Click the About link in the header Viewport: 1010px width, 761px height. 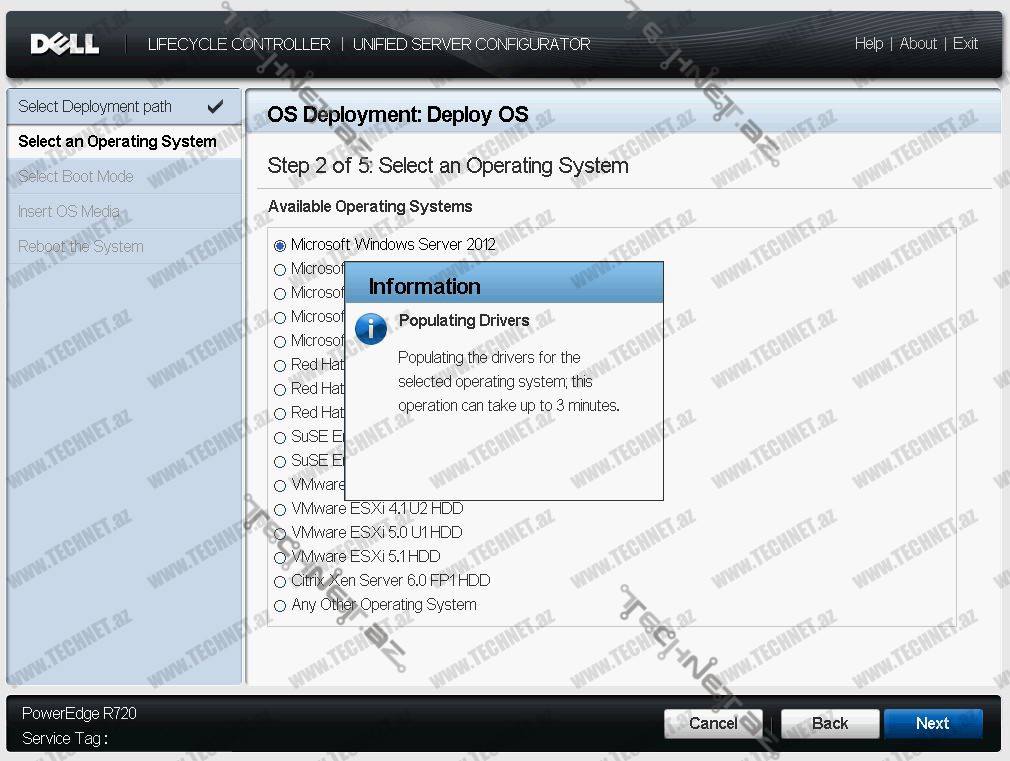[918, 44]
